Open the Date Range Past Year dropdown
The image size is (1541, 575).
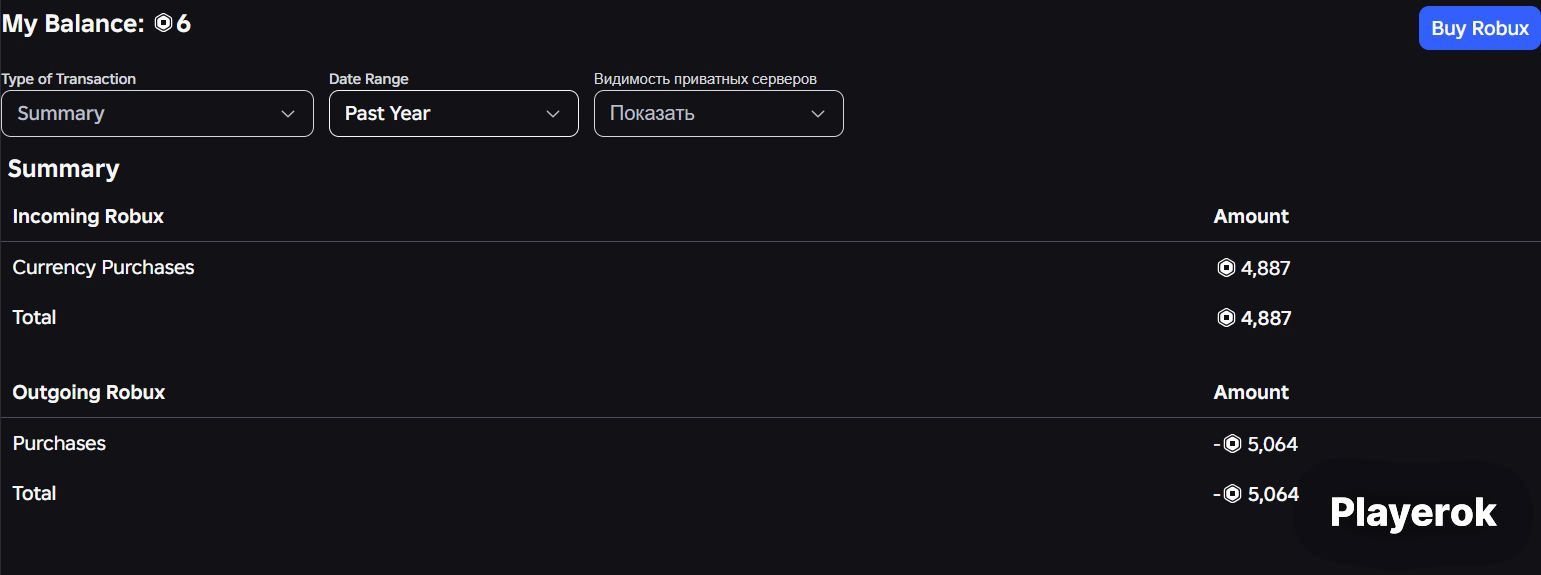[454, 114]
